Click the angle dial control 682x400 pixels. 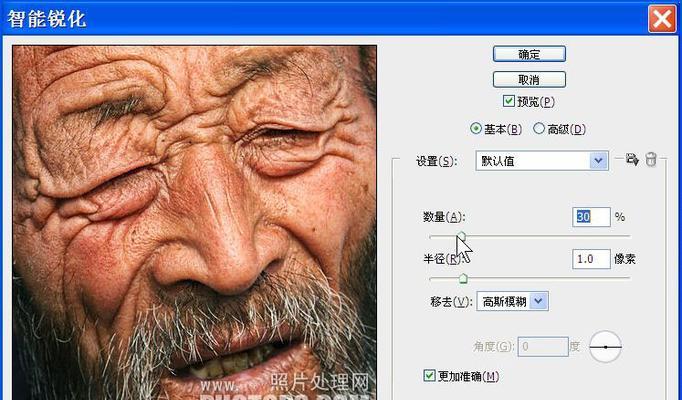pyautogui.click(x=605, y=347)
